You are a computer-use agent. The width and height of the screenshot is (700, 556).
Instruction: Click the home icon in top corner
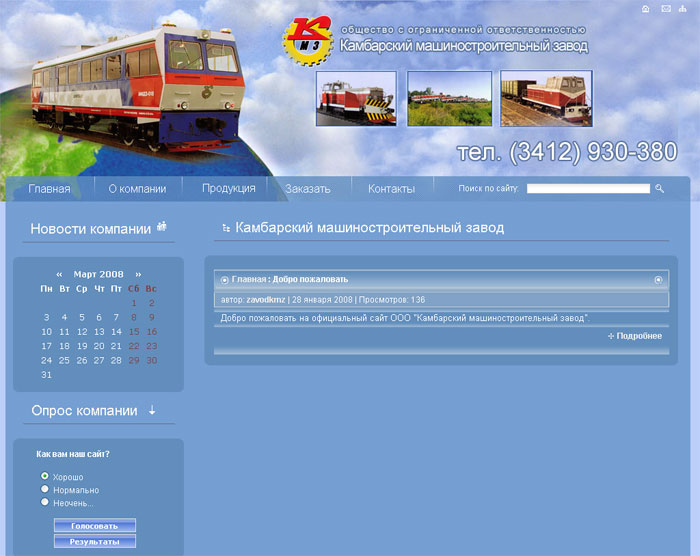(646, 9)
